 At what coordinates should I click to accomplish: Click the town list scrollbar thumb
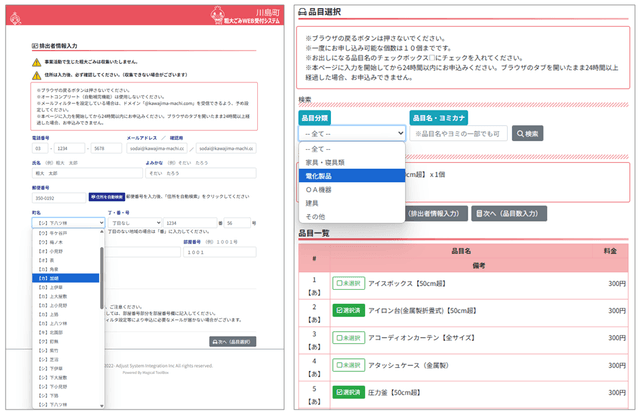[102, 278]
